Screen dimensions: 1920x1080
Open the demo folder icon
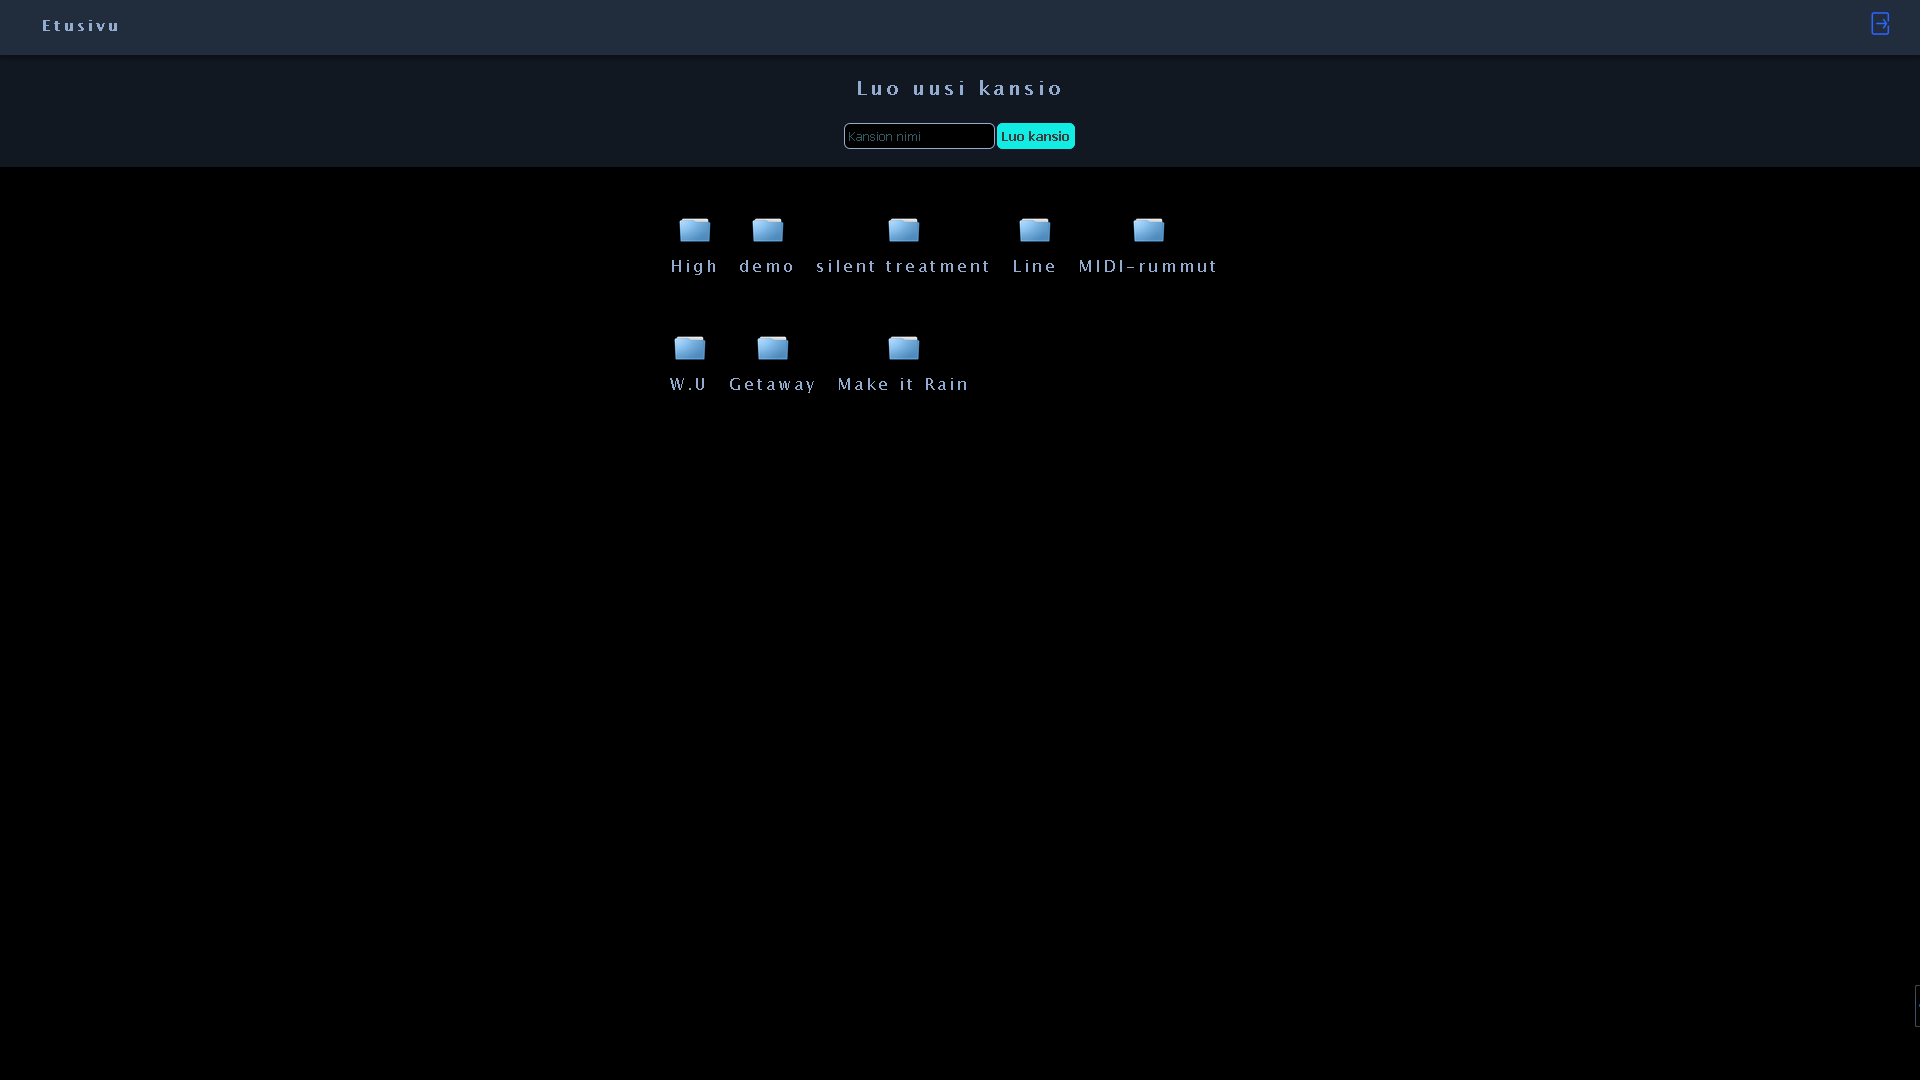[x=767, y=230]
